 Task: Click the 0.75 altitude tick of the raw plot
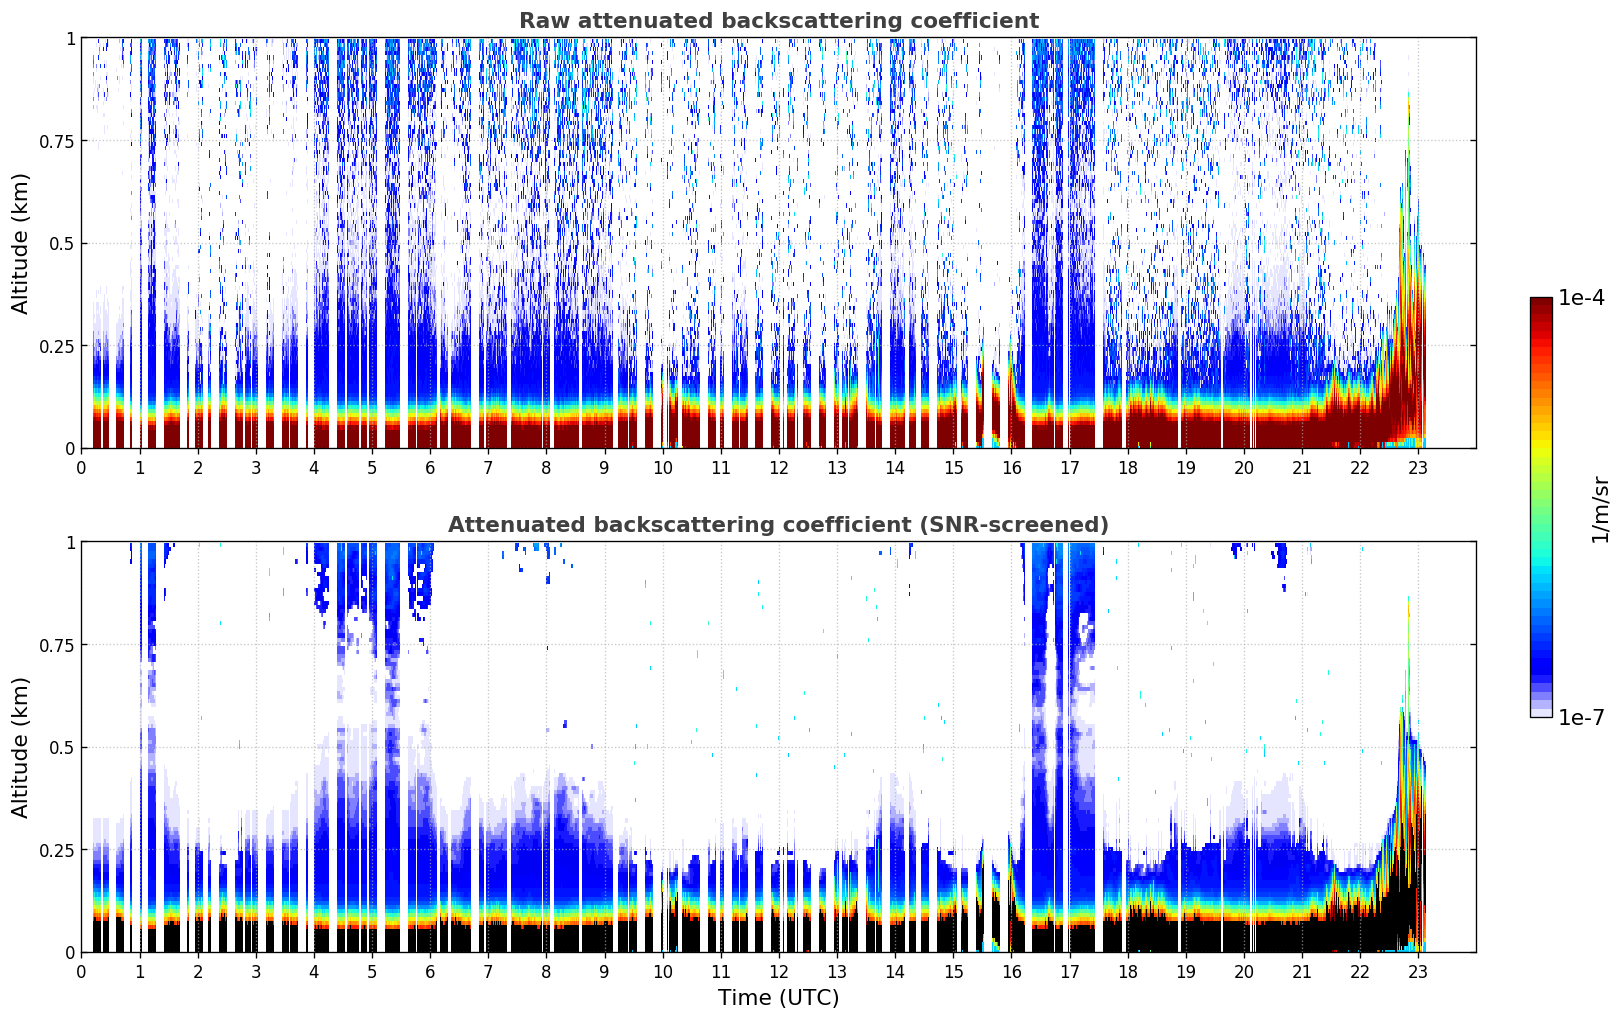(x=58, y=141)
